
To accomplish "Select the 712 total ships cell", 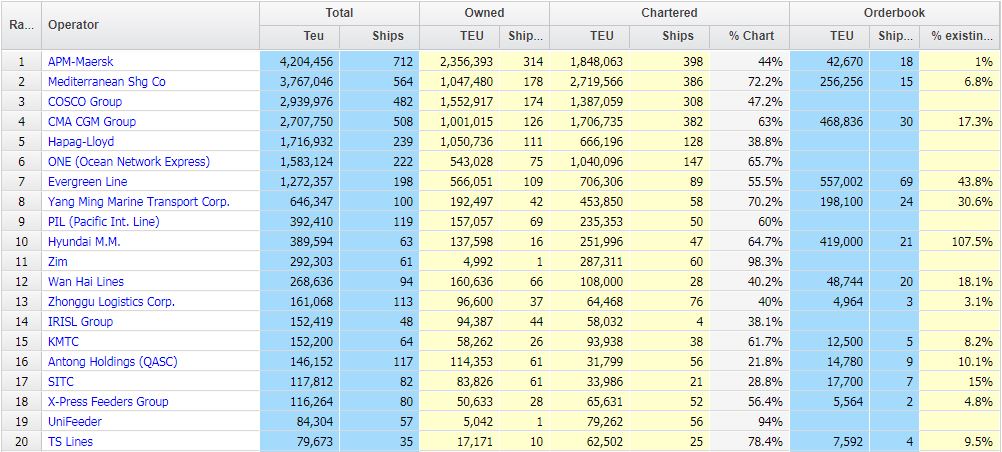I will click(380, 61).
